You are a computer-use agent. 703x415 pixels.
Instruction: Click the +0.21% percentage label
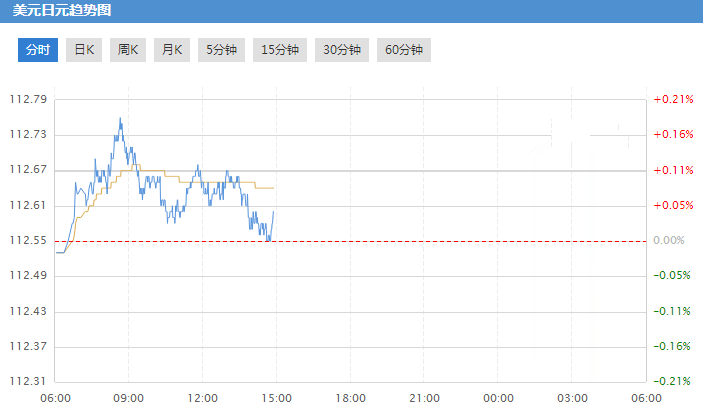673,99
